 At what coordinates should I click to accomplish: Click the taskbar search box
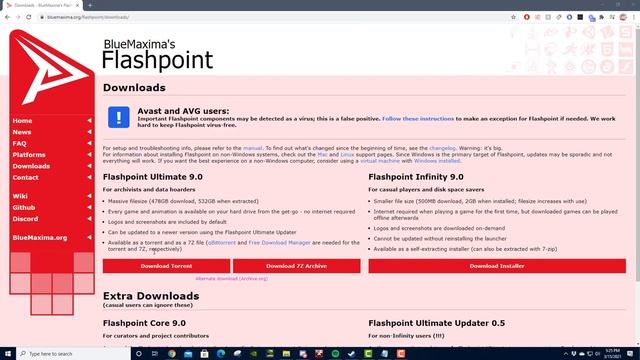[x=73, y=353]
